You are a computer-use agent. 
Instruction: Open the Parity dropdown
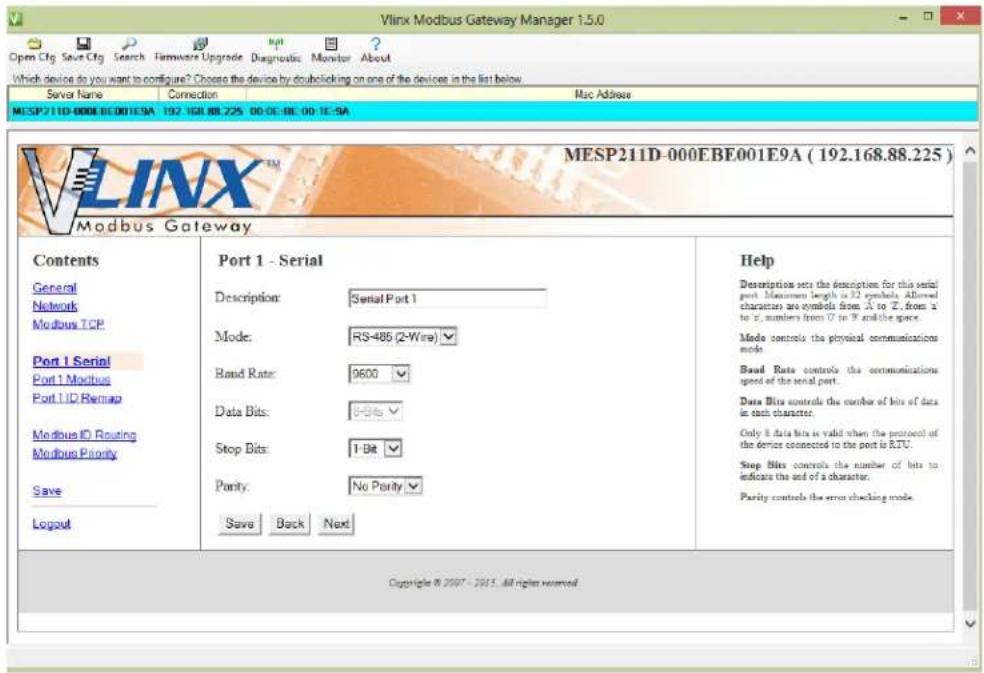[385, 486]
